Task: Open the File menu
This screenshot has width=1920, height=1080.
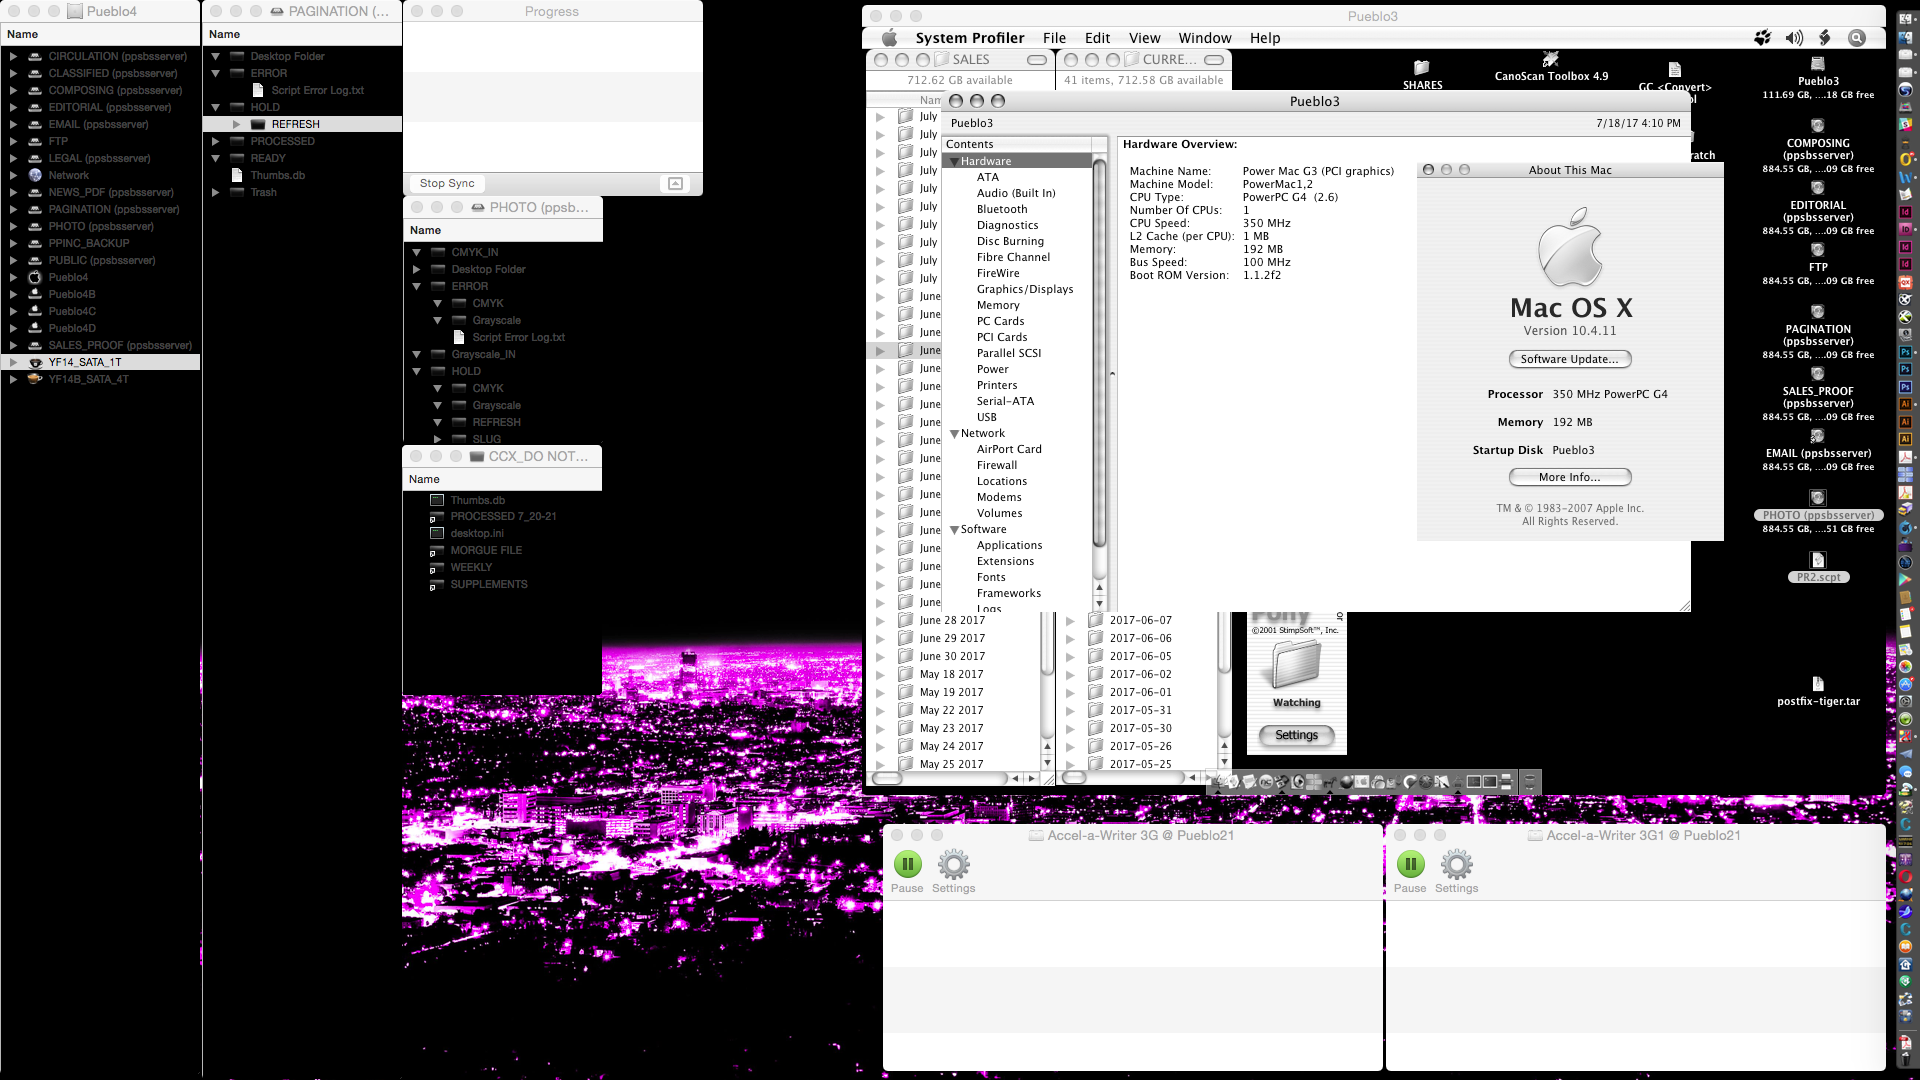Action: click(1054, 38)
